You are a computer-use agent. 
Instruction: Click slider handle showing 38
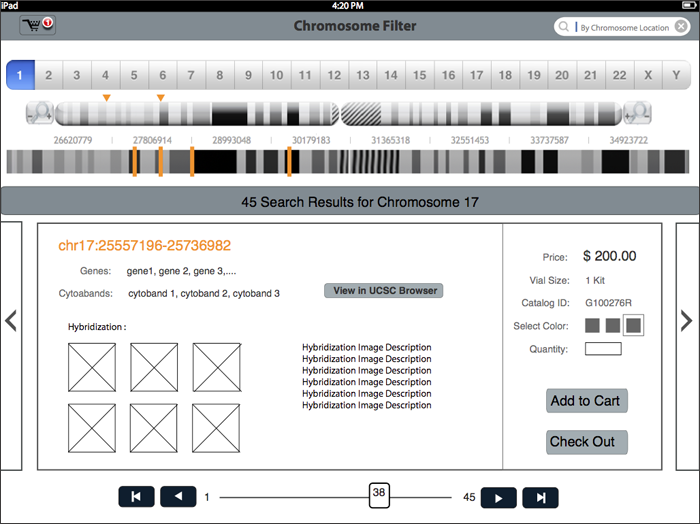379,495
